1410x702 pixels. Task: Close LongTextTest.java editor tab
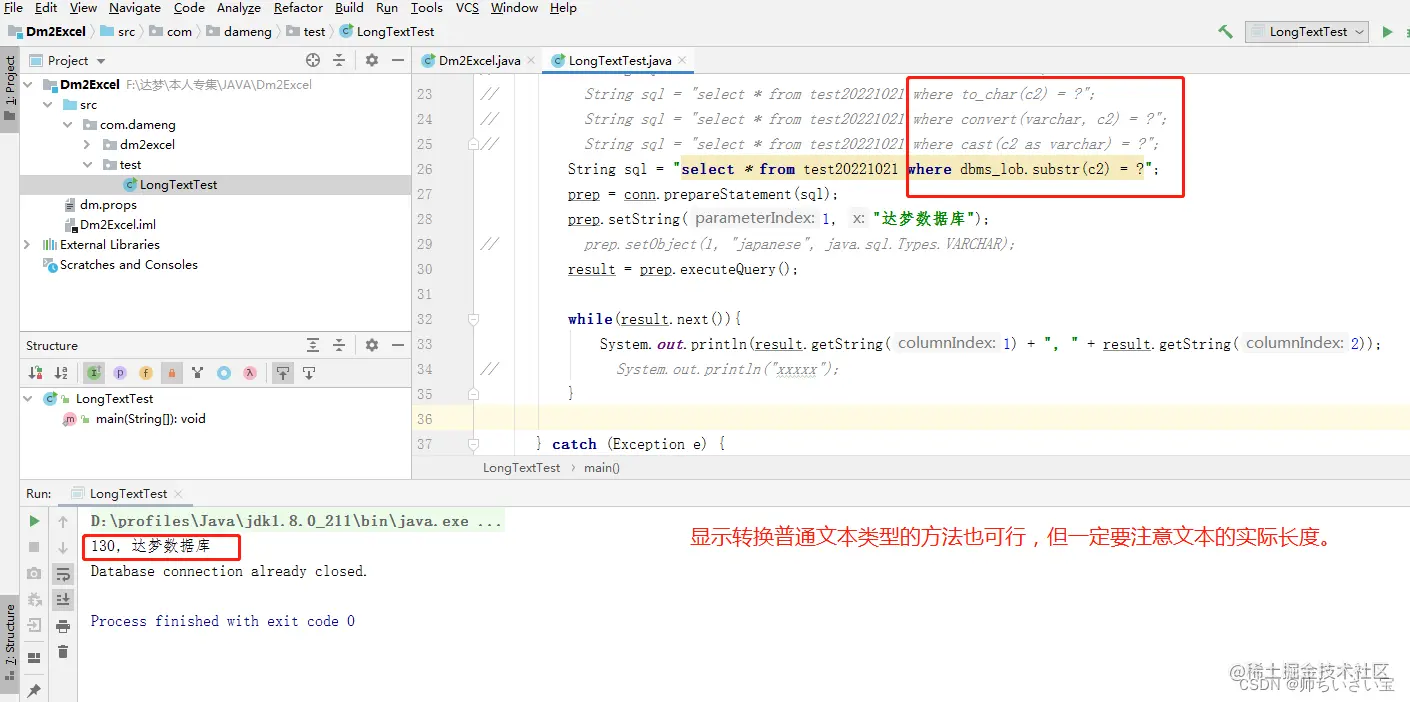tap(683, 60)
